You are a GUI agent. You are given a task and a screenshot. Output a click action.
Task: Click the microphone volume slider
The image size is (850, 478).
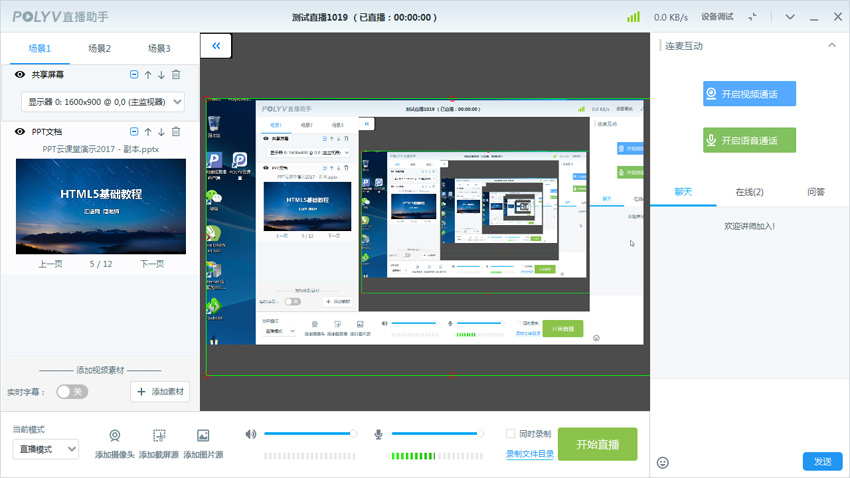[x=436, y=434]
